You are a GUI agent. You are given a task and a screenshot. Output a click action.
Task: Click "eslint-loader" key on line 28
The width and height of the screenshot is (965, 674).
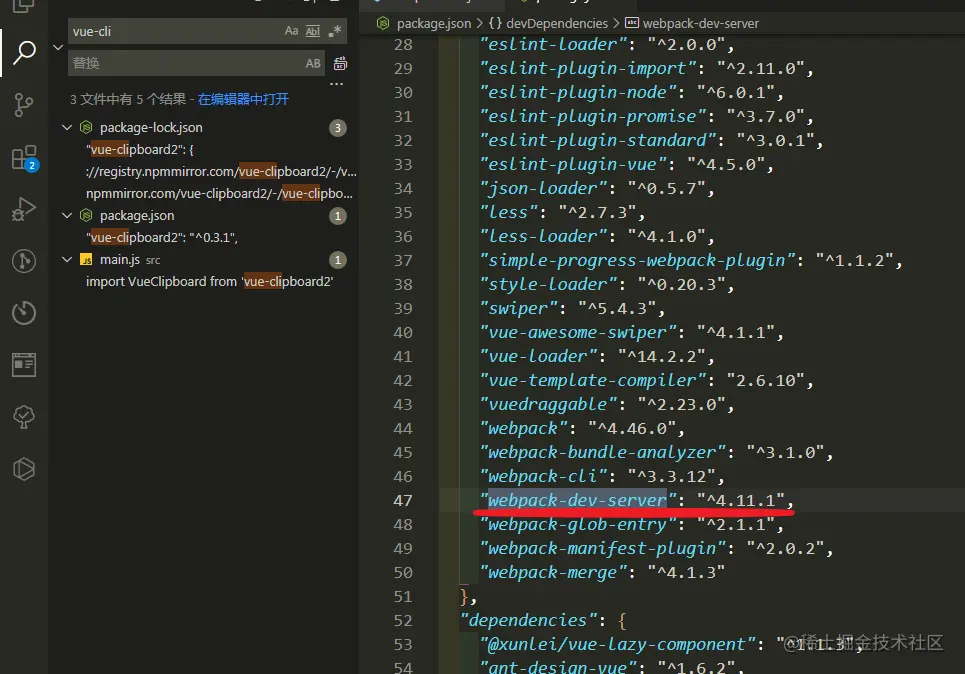(553, 44)
